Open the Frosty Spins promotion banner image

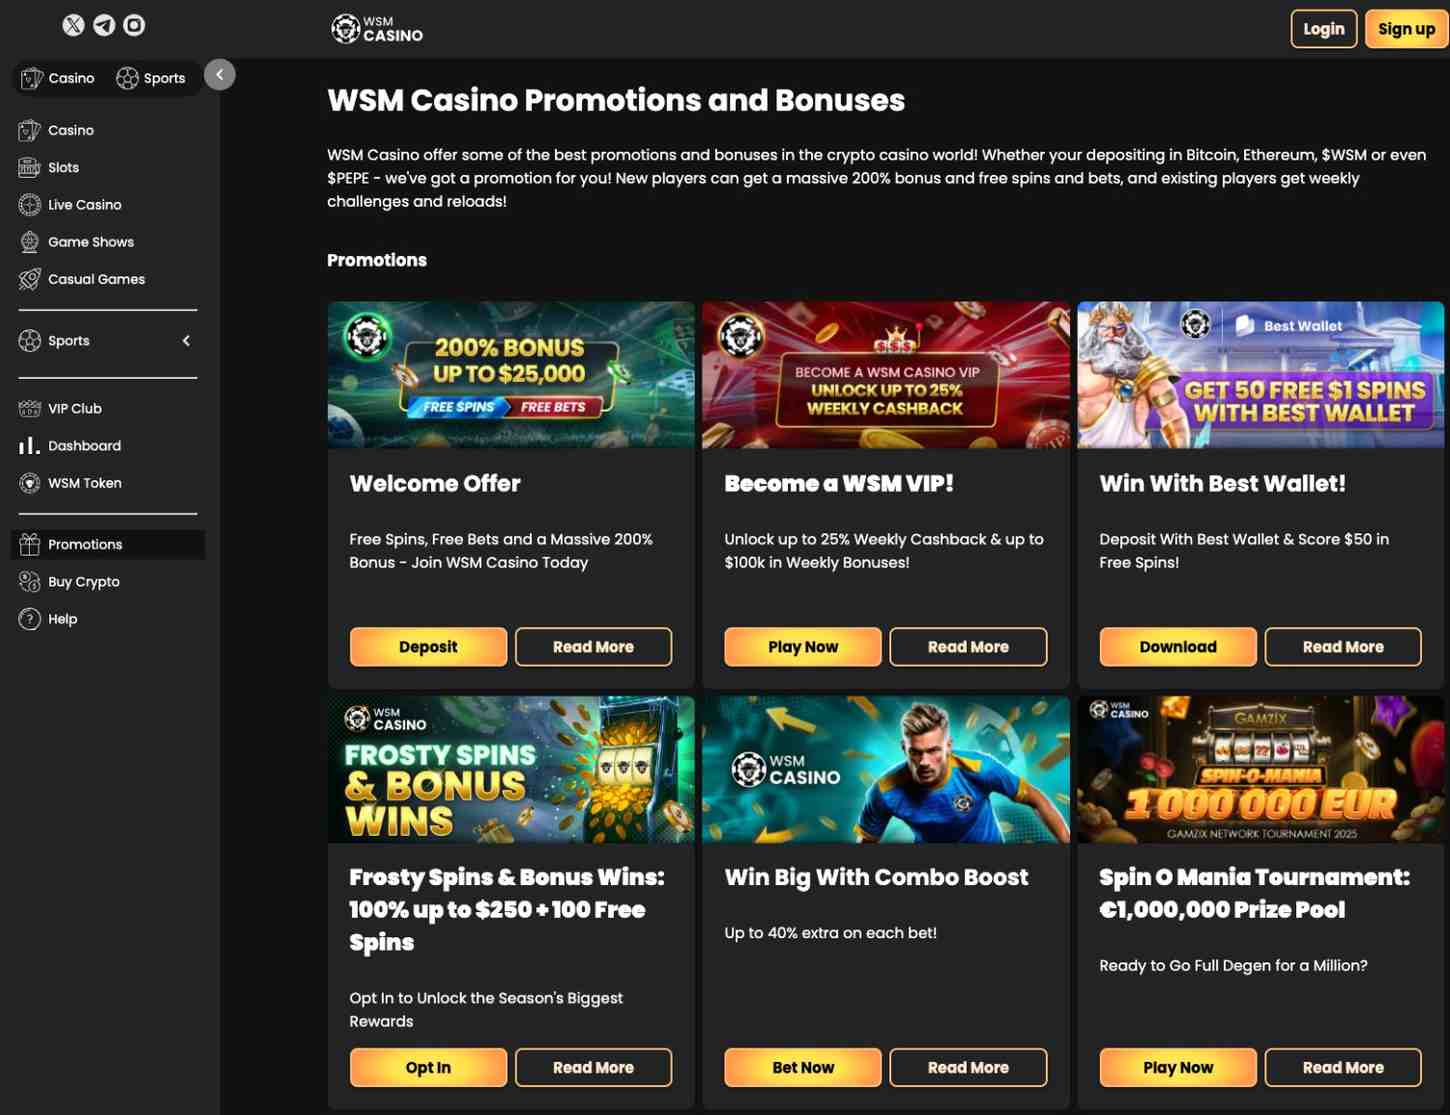[x=511, y=769]
